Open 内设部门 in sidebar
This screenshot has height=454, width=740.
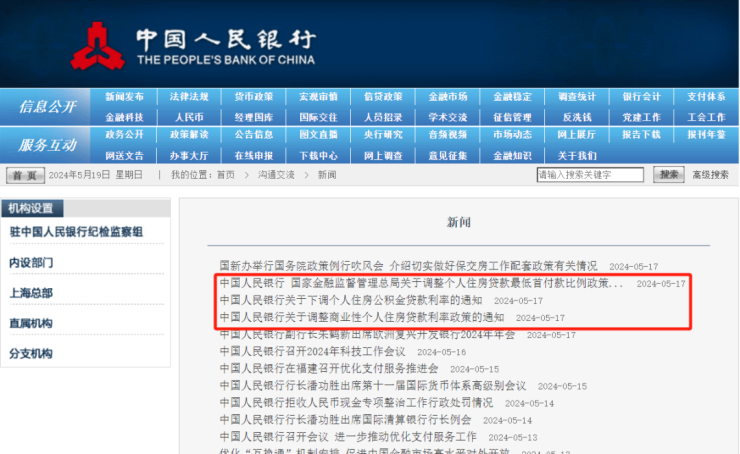coord(31,262)
